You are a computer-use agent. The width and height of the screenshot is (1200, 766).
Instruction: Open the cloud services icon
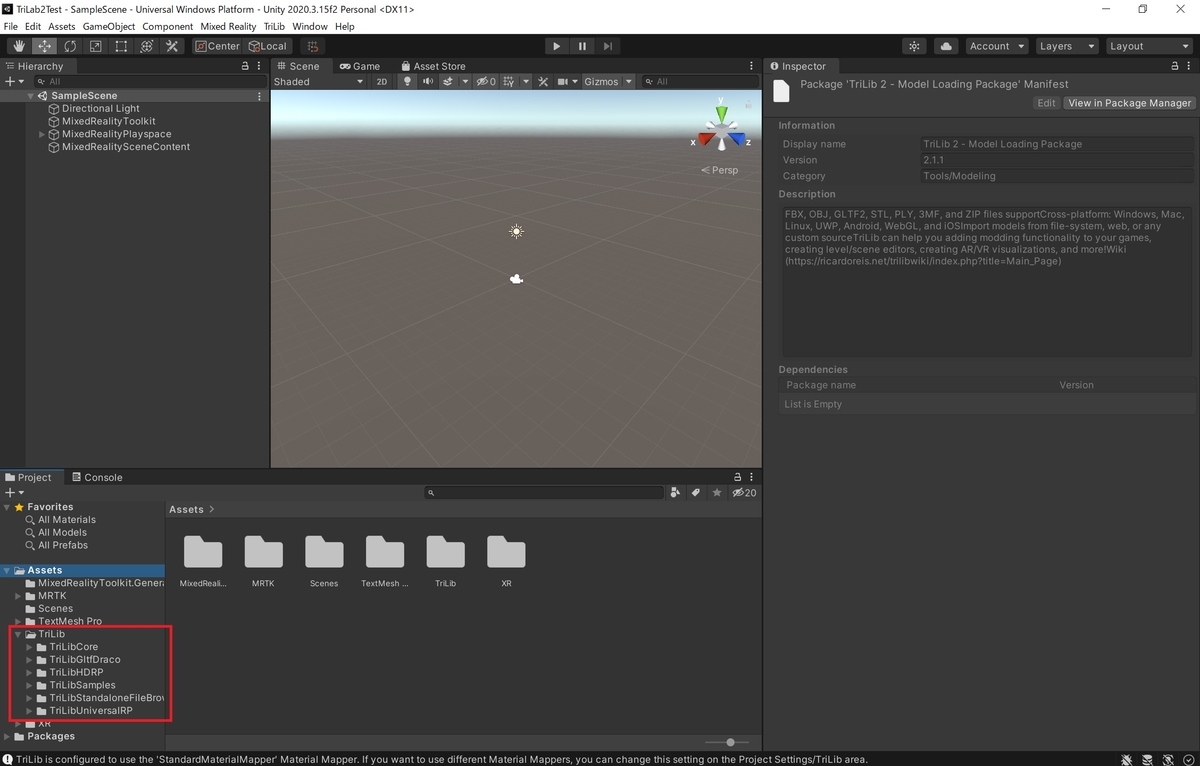(x=946, y=46)
